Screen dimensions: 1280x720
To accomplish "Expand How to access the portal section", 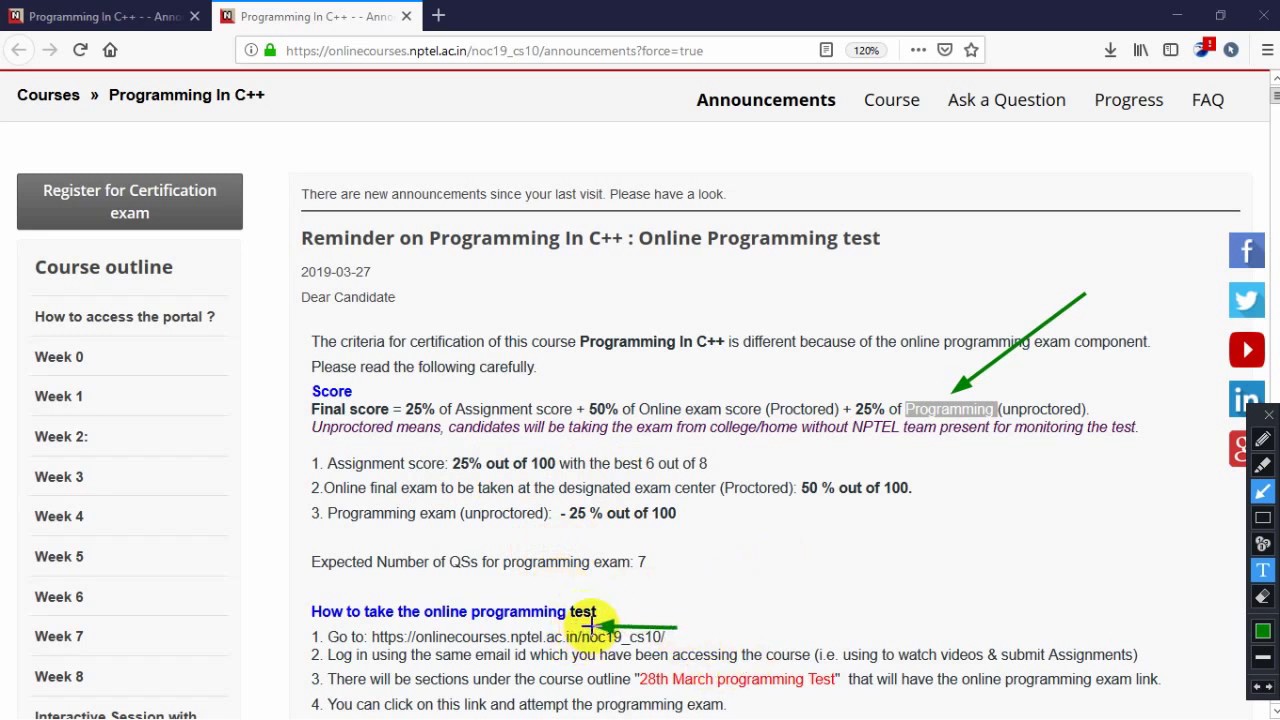I will (x=125, y=317).
